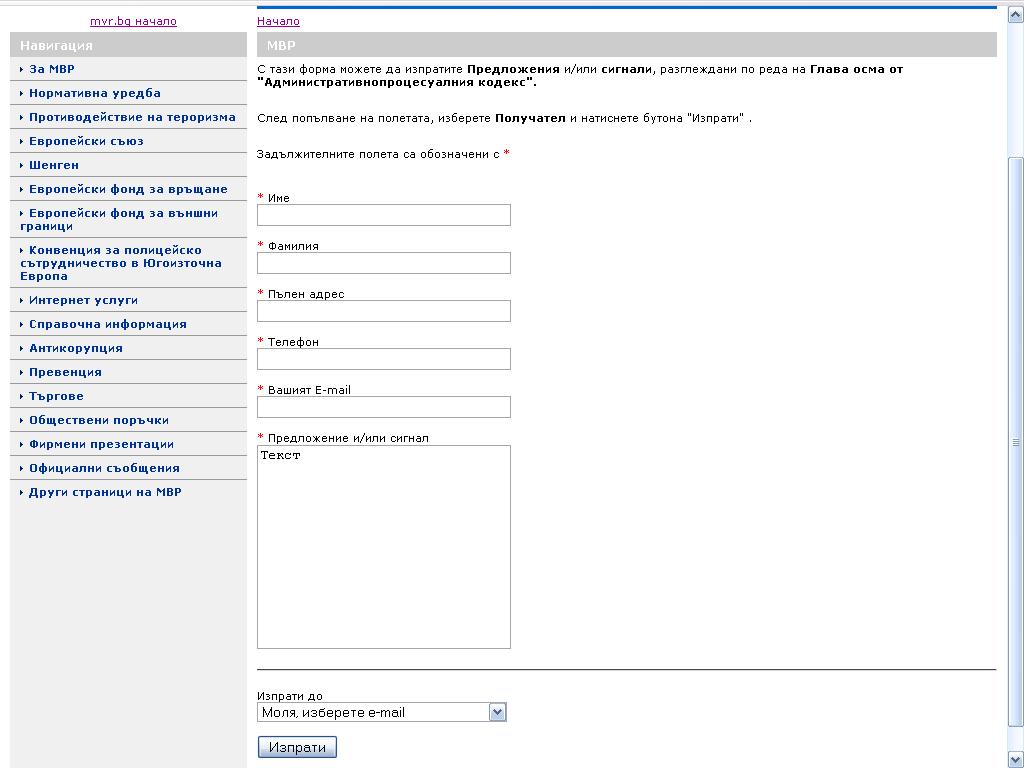Open the 'Изпрати до' e-mail dropdown
Screen dimensions: 1024x768
click(x=382, y=712)
